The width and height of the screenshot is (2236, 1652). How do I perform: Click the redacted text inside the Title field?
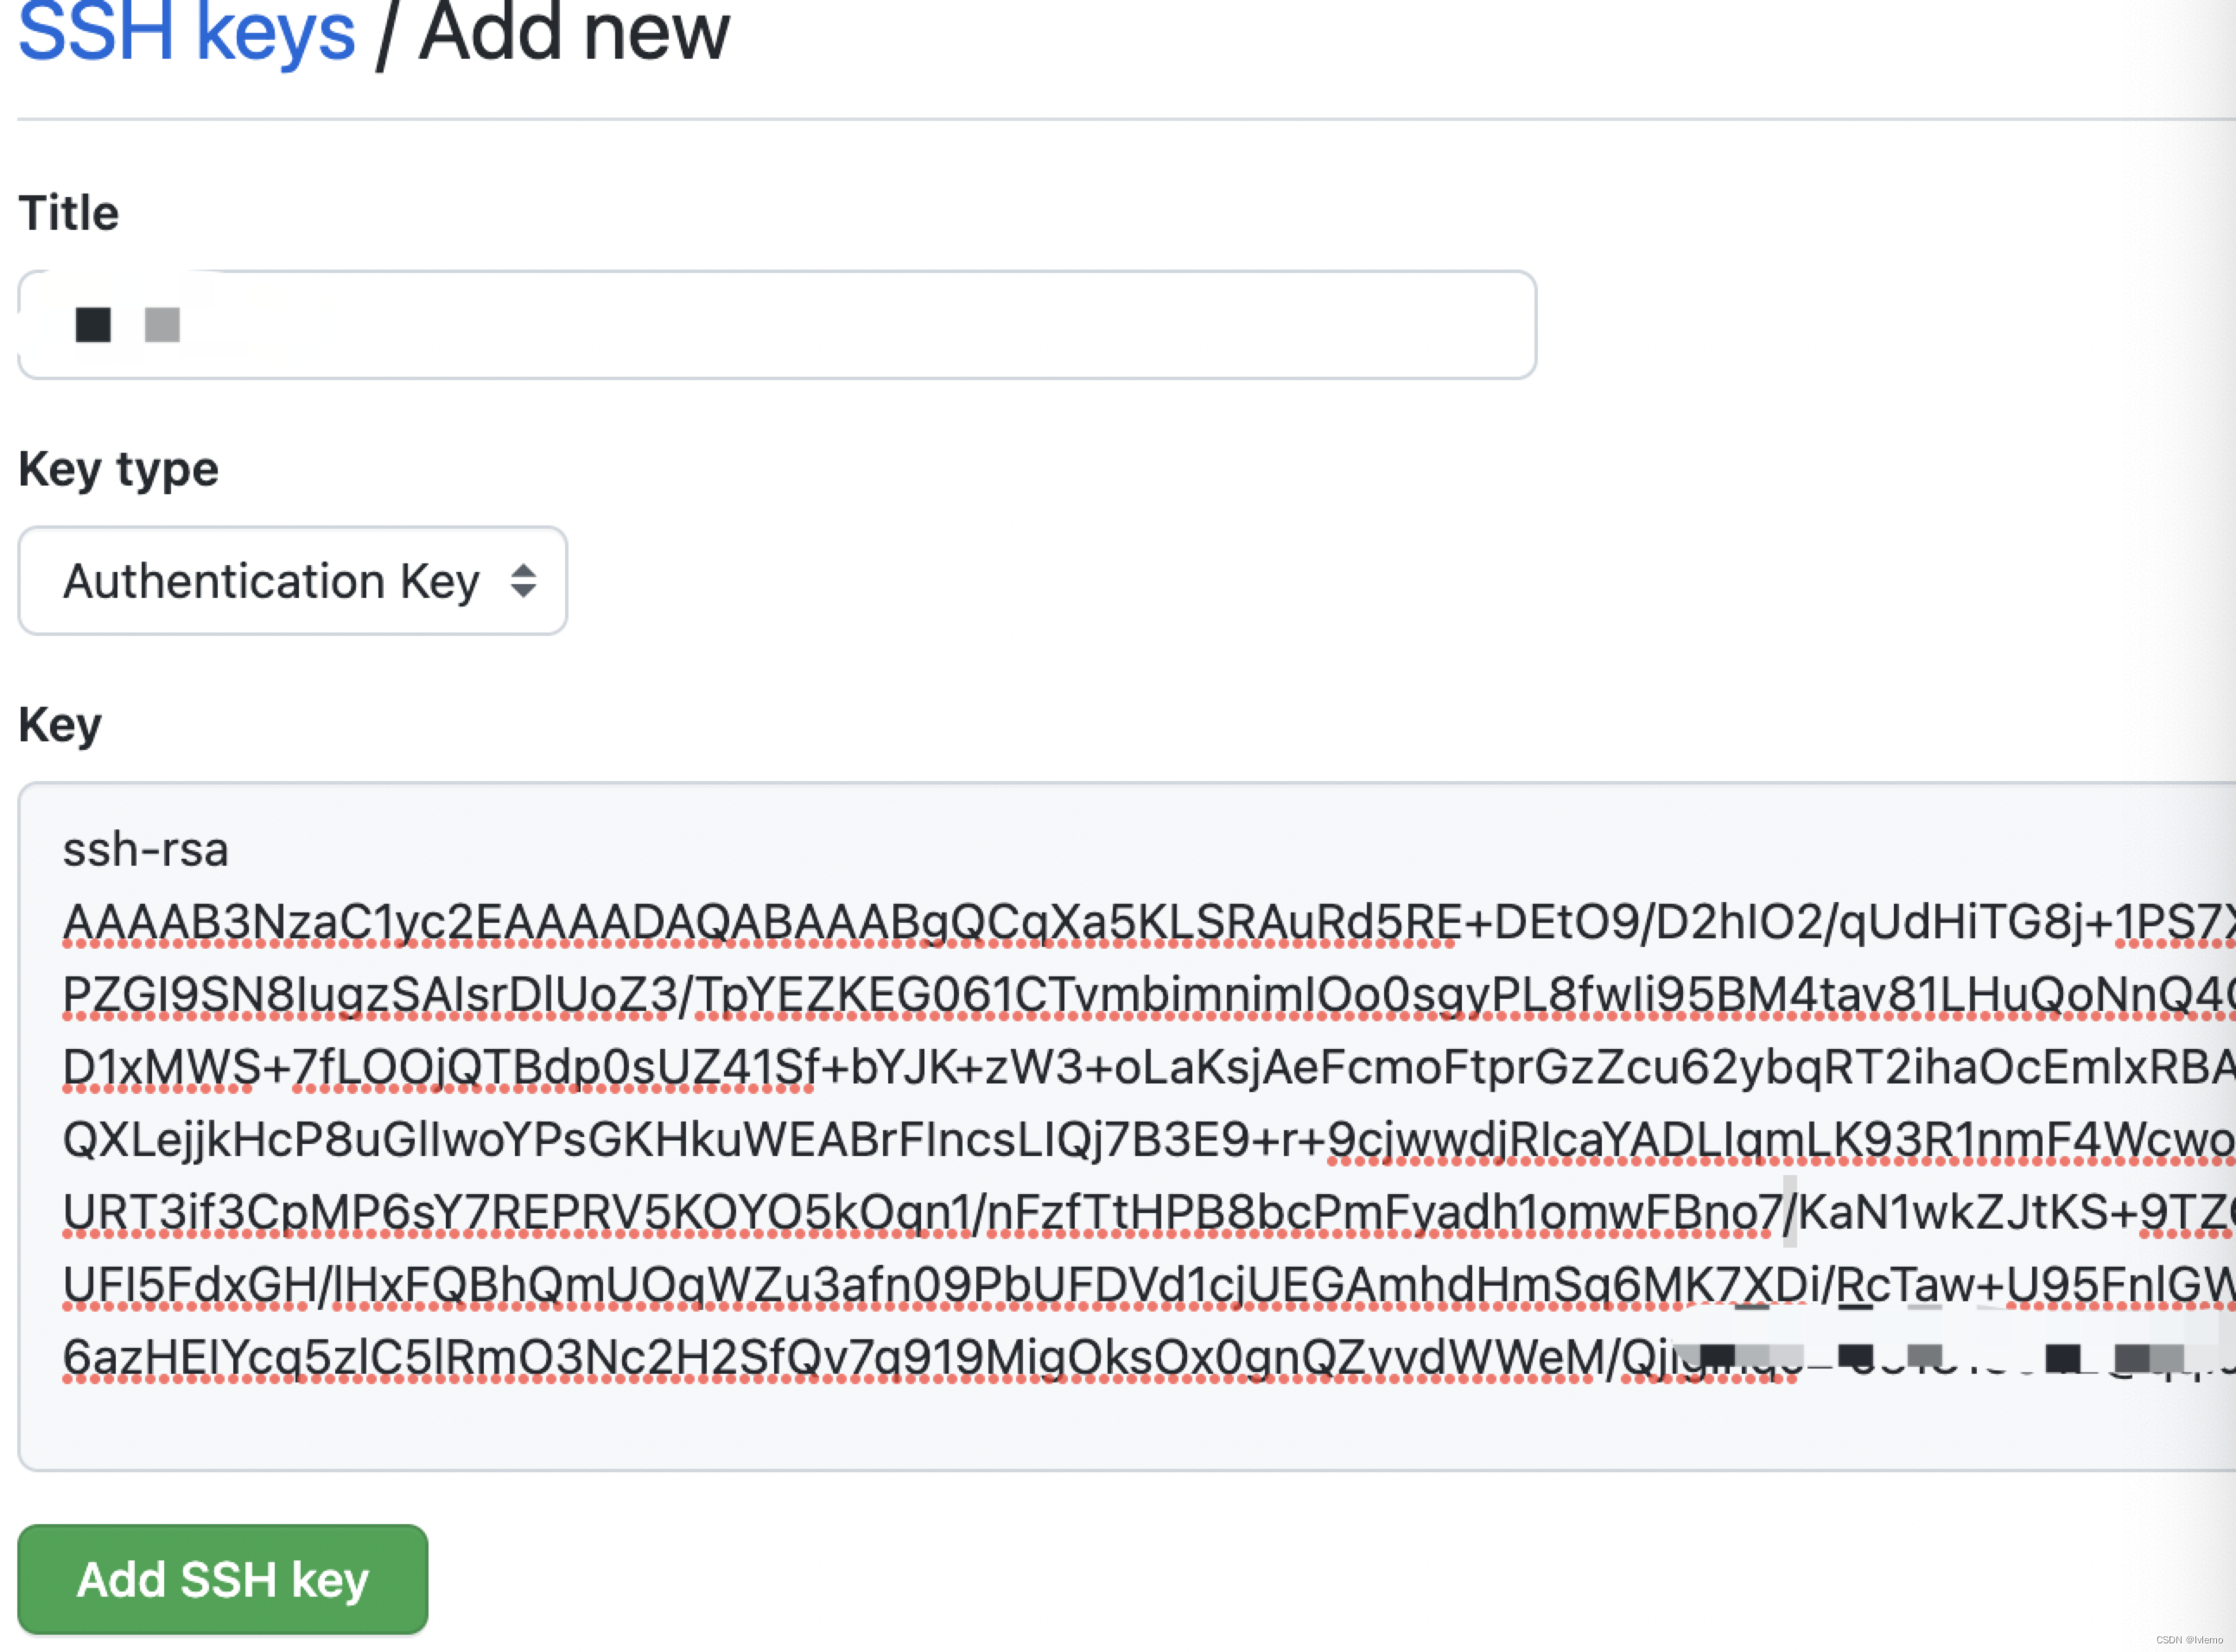[128, 325]
